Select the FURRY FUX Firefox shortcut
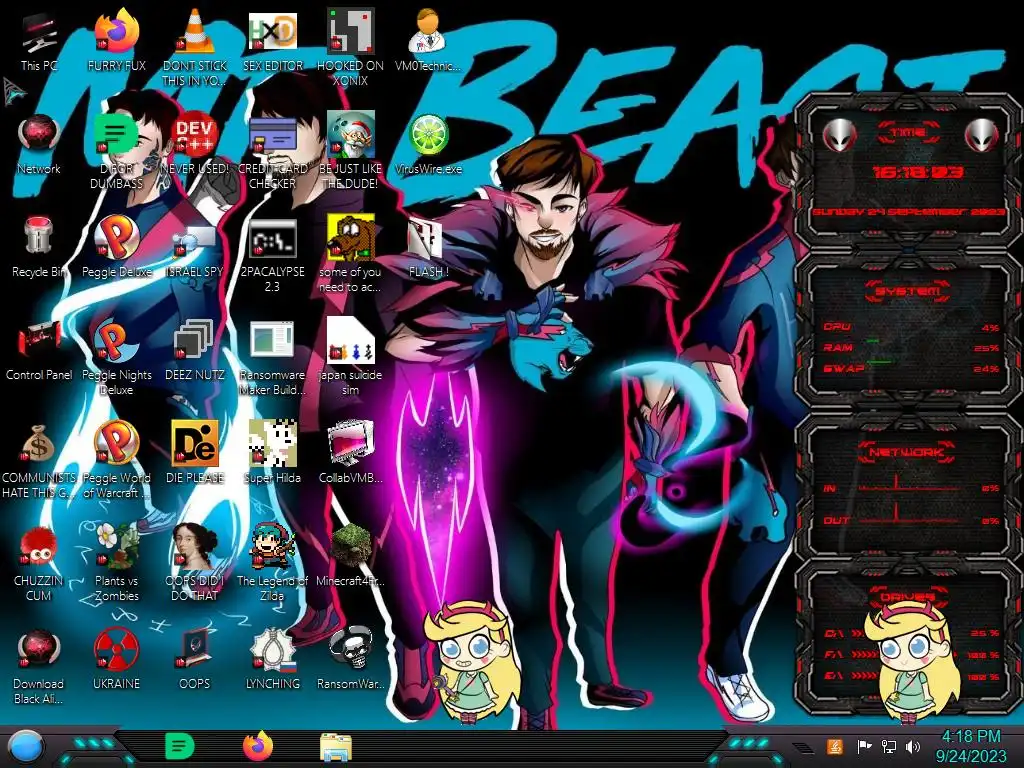 click(117, 31)
